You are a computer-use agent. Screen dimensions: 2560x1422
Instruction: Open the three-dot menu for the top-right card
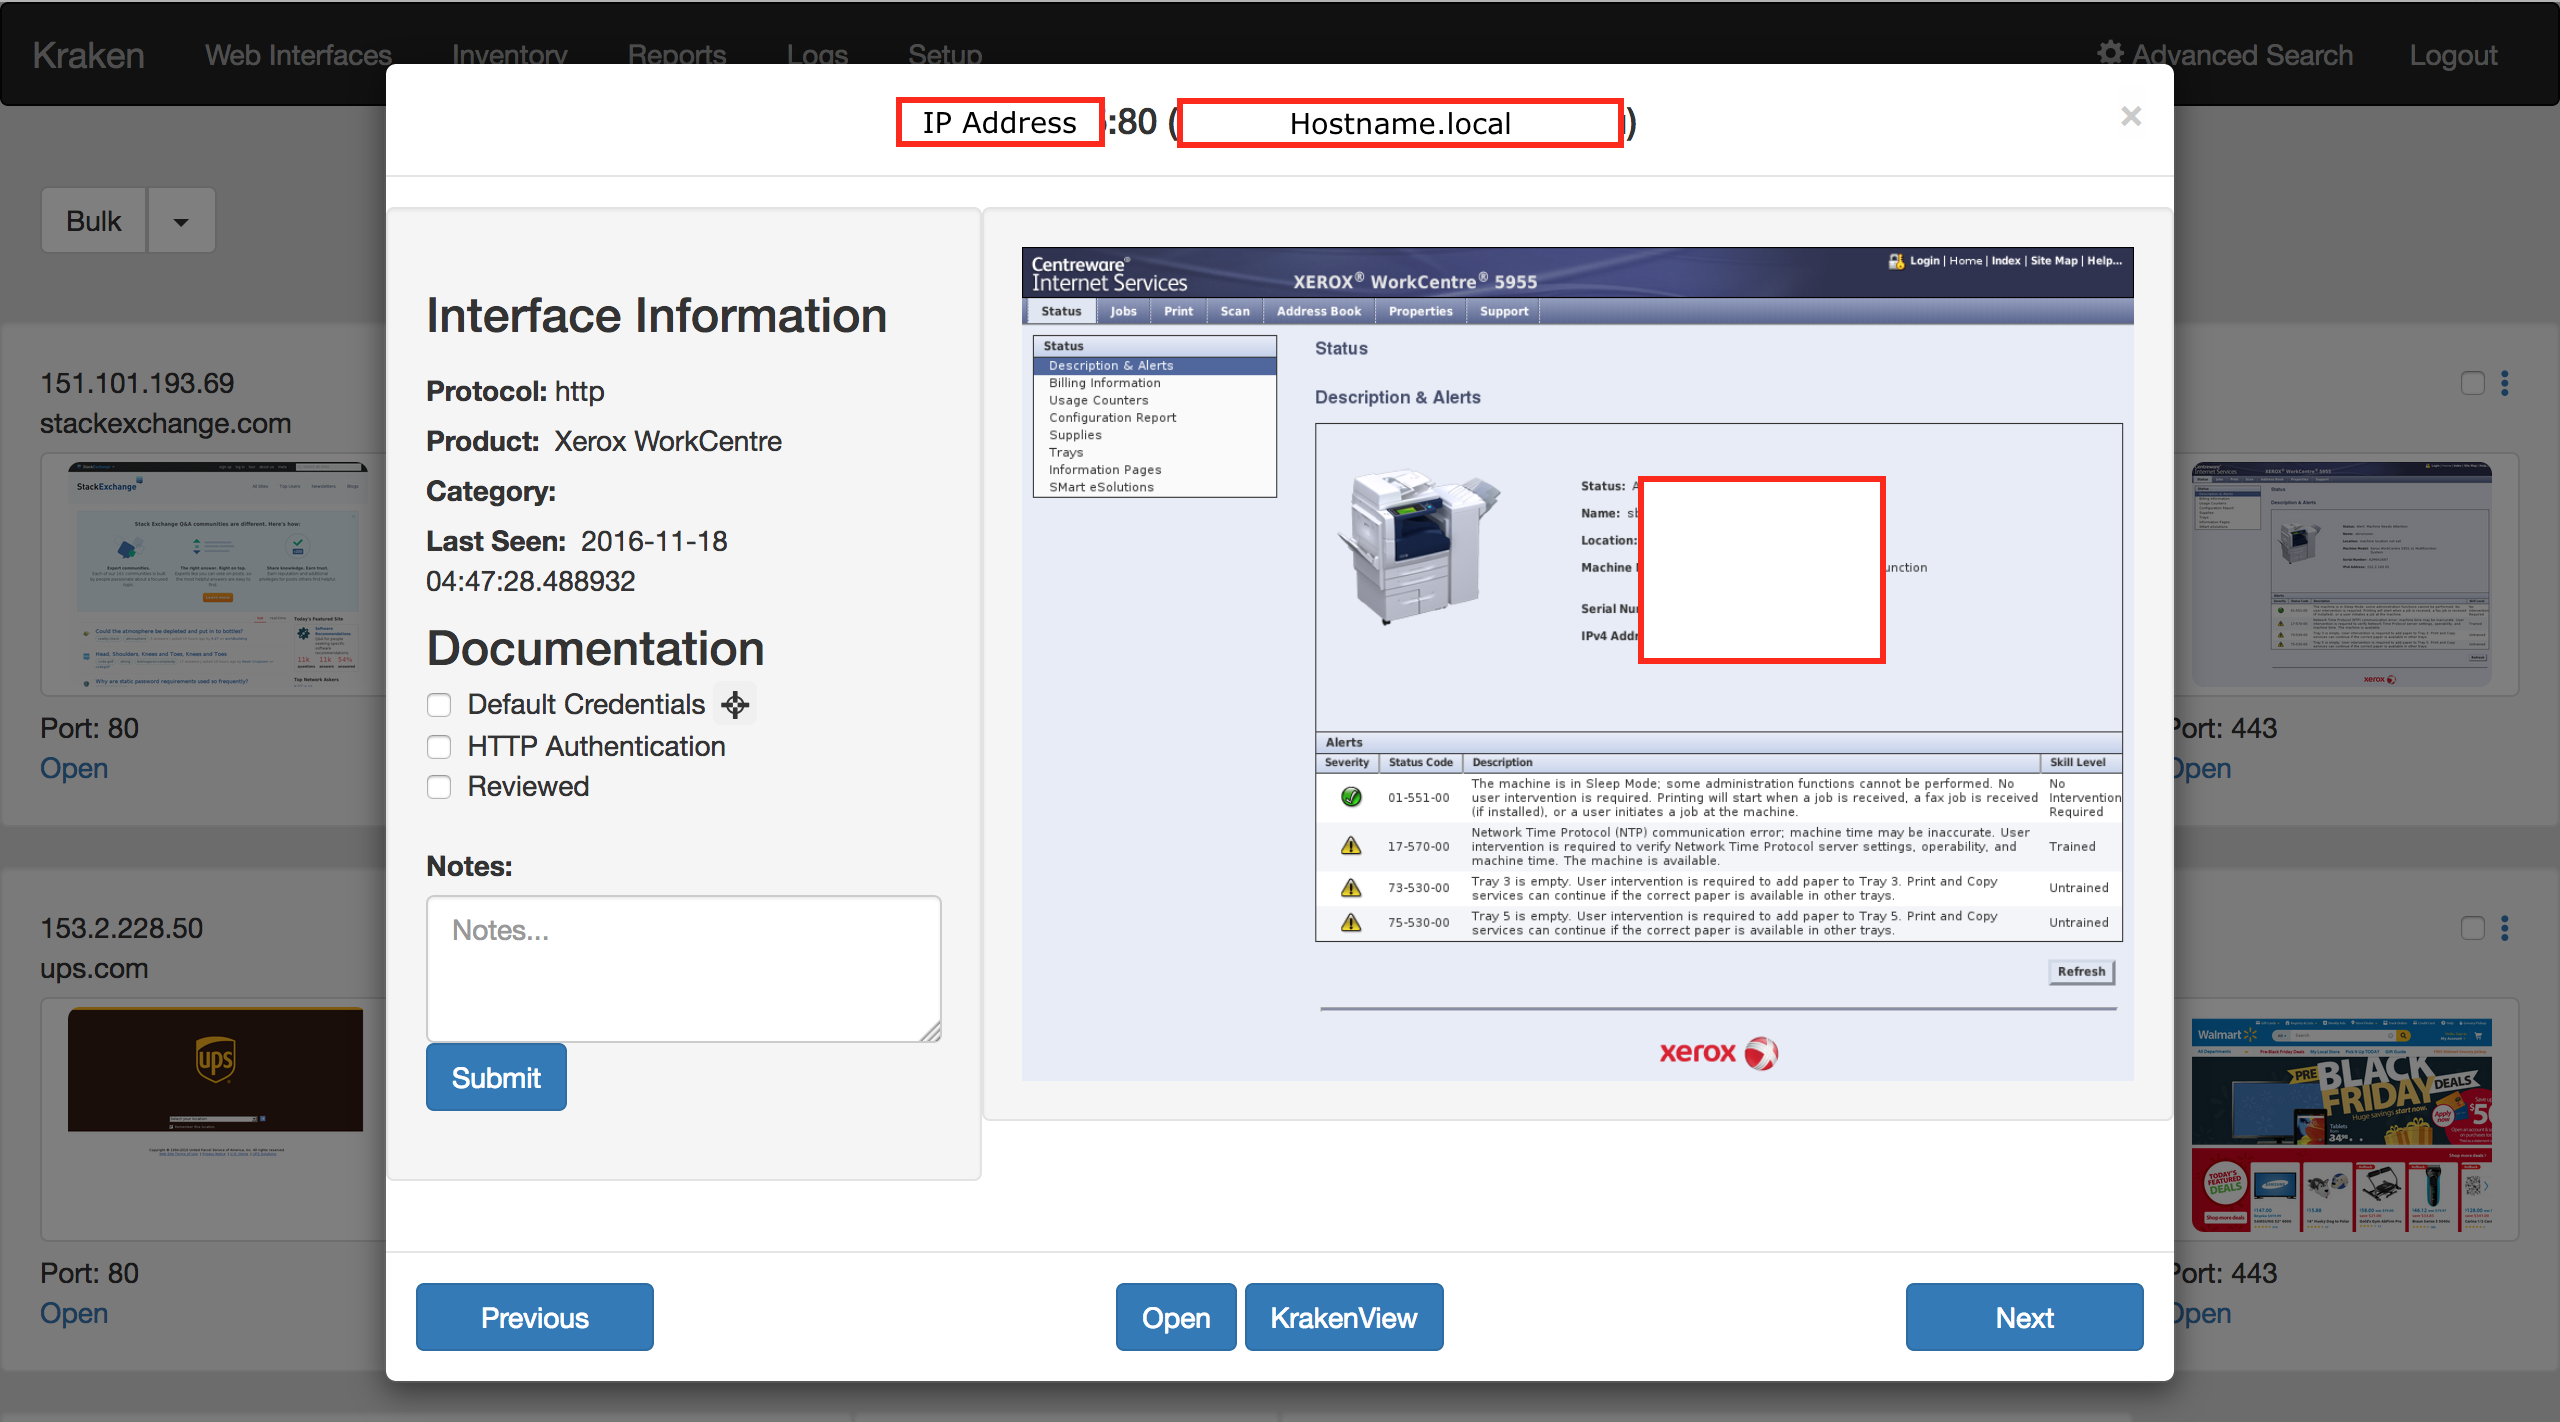[x=2505, y=383]
